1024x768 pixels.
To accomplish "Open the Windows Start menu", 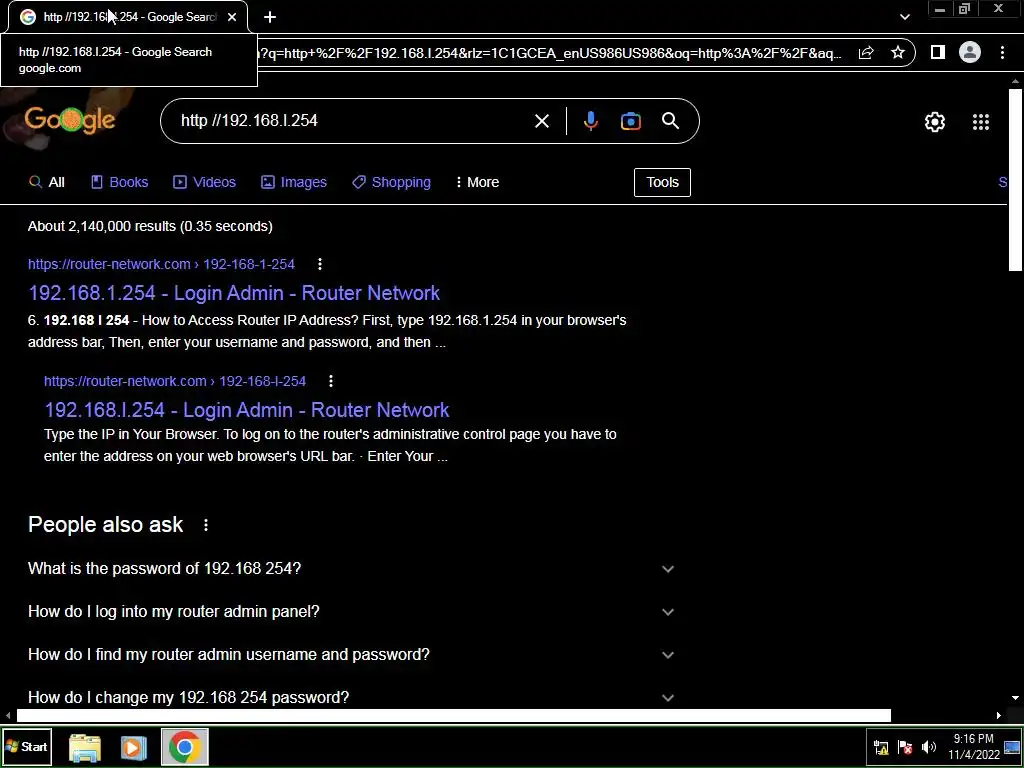I will (x=27, y=746).
